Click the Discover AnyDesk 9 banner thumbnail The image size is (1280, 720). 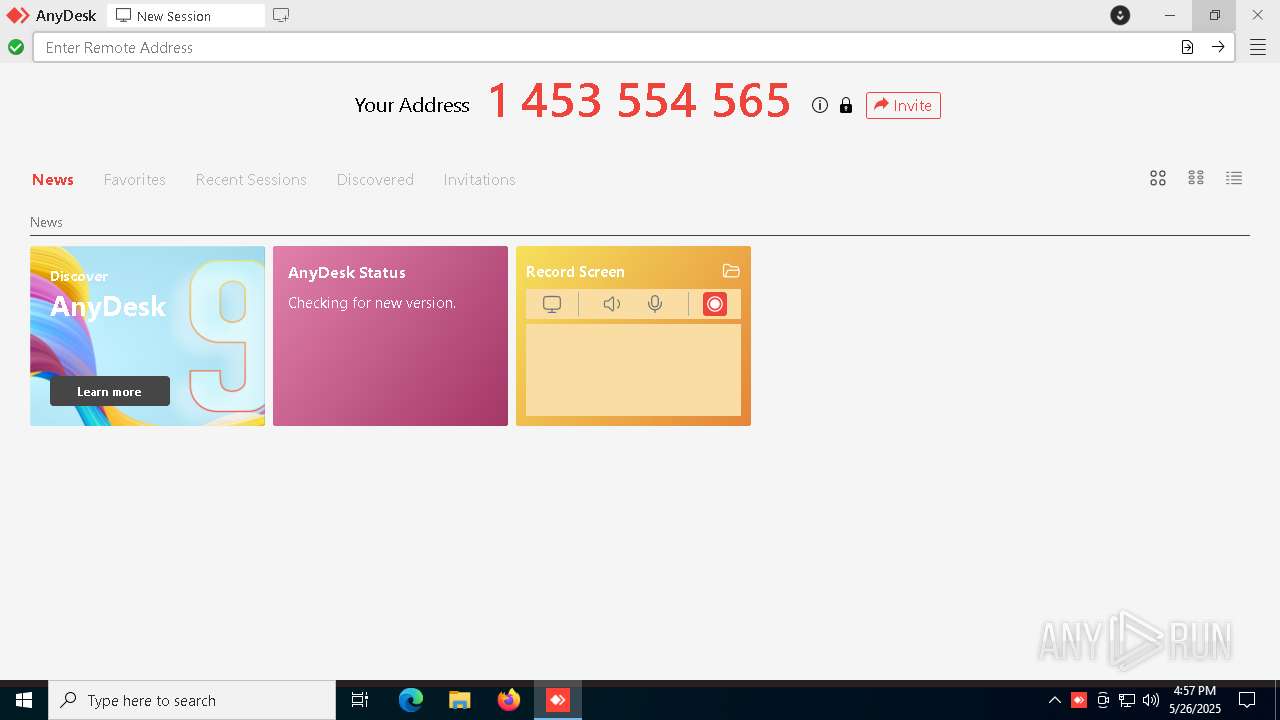coord(147,336)
